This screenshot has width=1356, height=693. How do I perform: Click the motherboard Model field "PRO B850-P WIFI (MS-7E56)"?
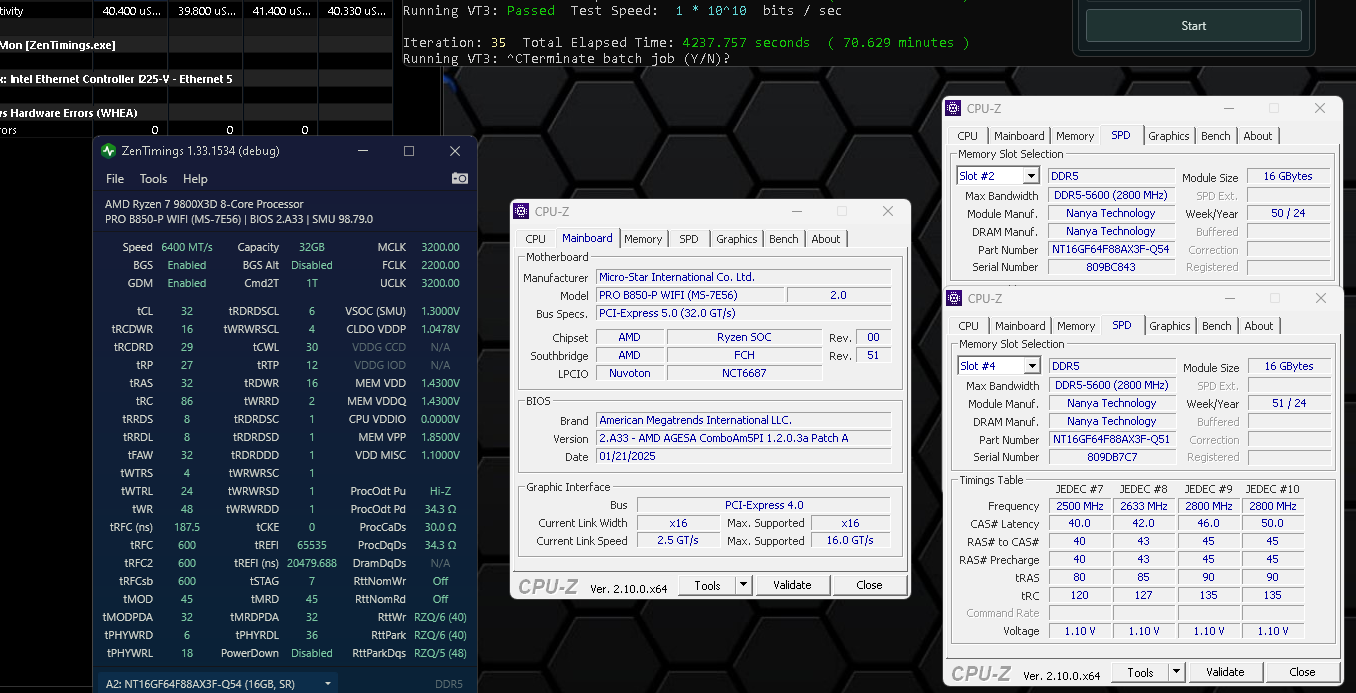[690, 295]
